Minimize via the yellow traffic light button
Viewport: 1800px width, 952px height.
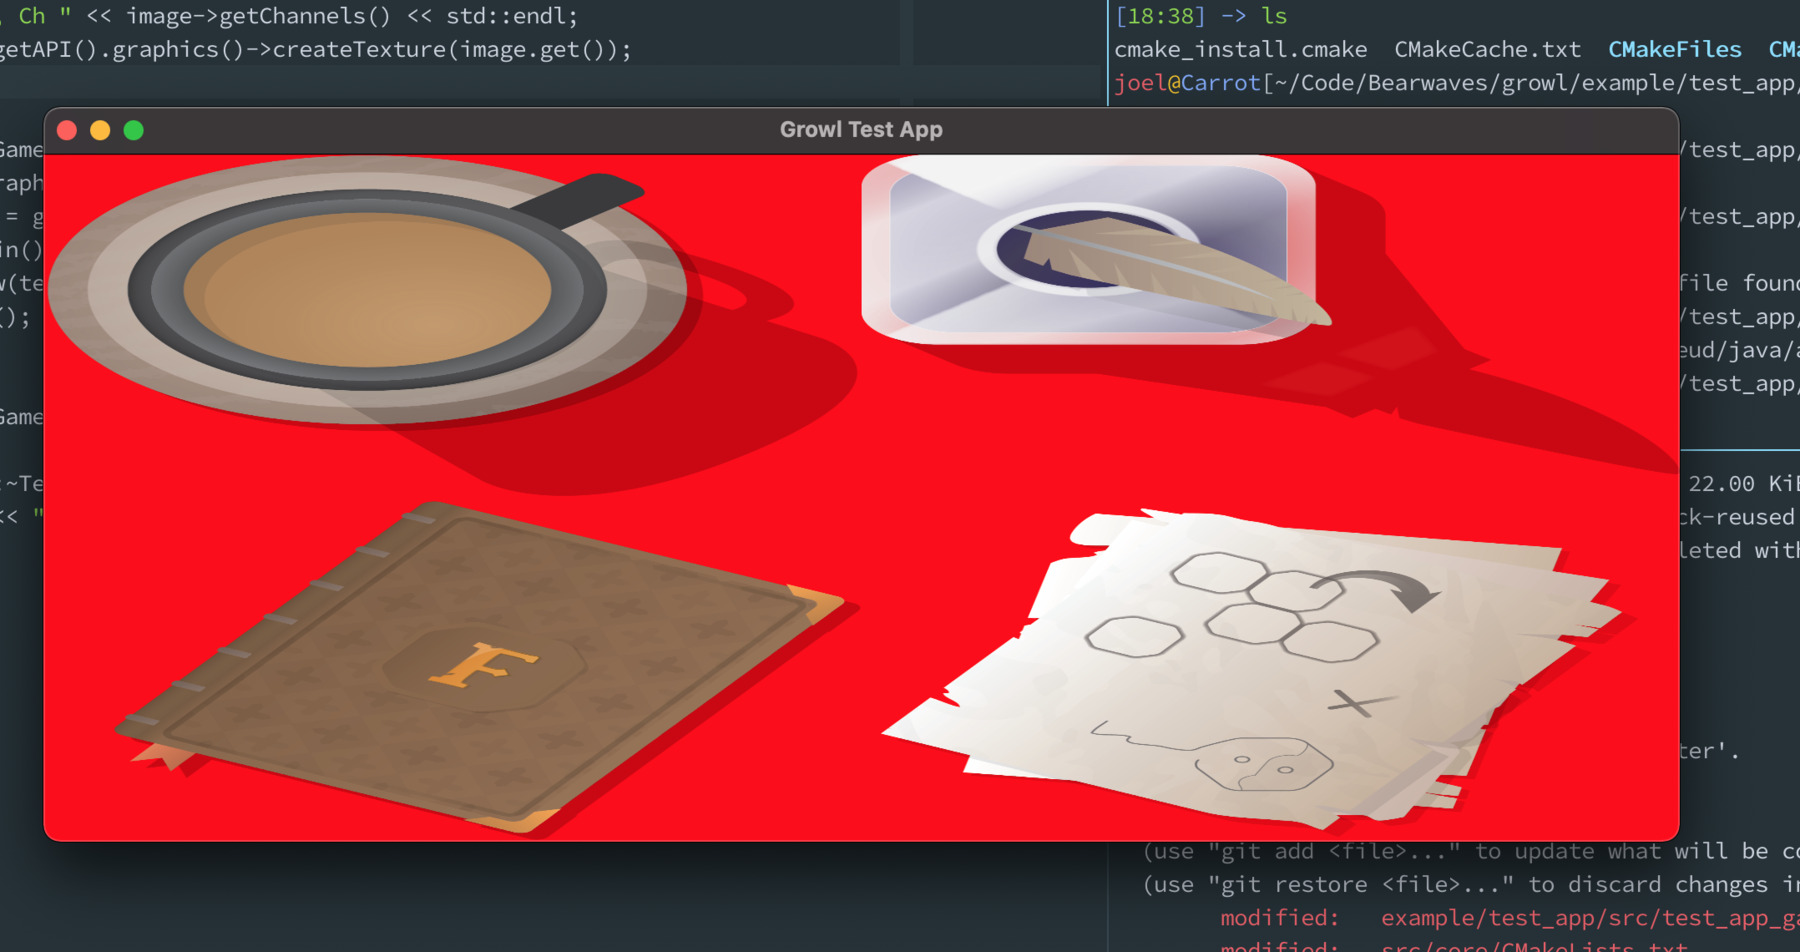100,130
